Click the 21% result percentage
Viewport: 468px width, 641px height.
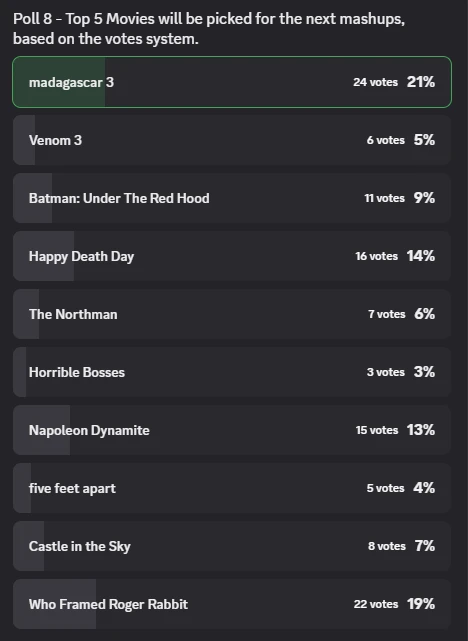coord(421,82)
